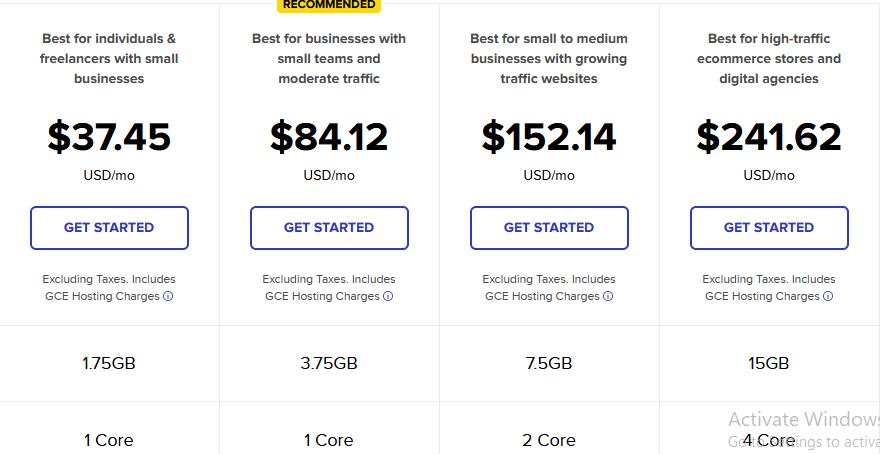Click the 1.75GB RAM cell
Screen dimensions: 880x454
[109, 364]
